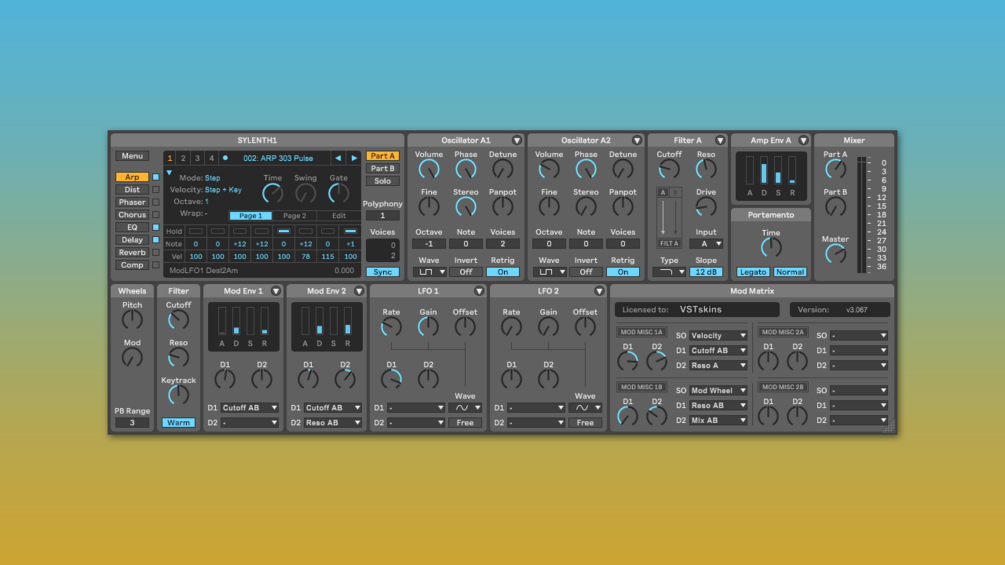The image size is (1005, 565).
Task: Select preset slot 2
Action: pos(183,158)
